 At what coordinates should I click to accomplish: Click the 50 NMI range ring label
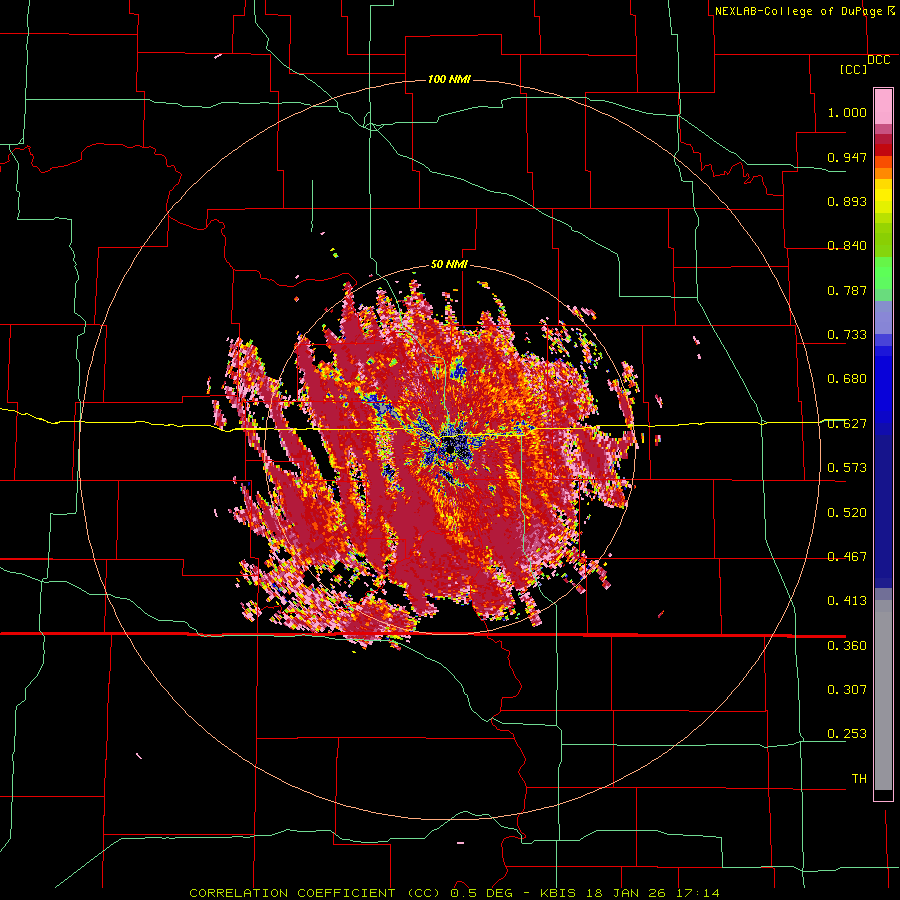(449, 264)
